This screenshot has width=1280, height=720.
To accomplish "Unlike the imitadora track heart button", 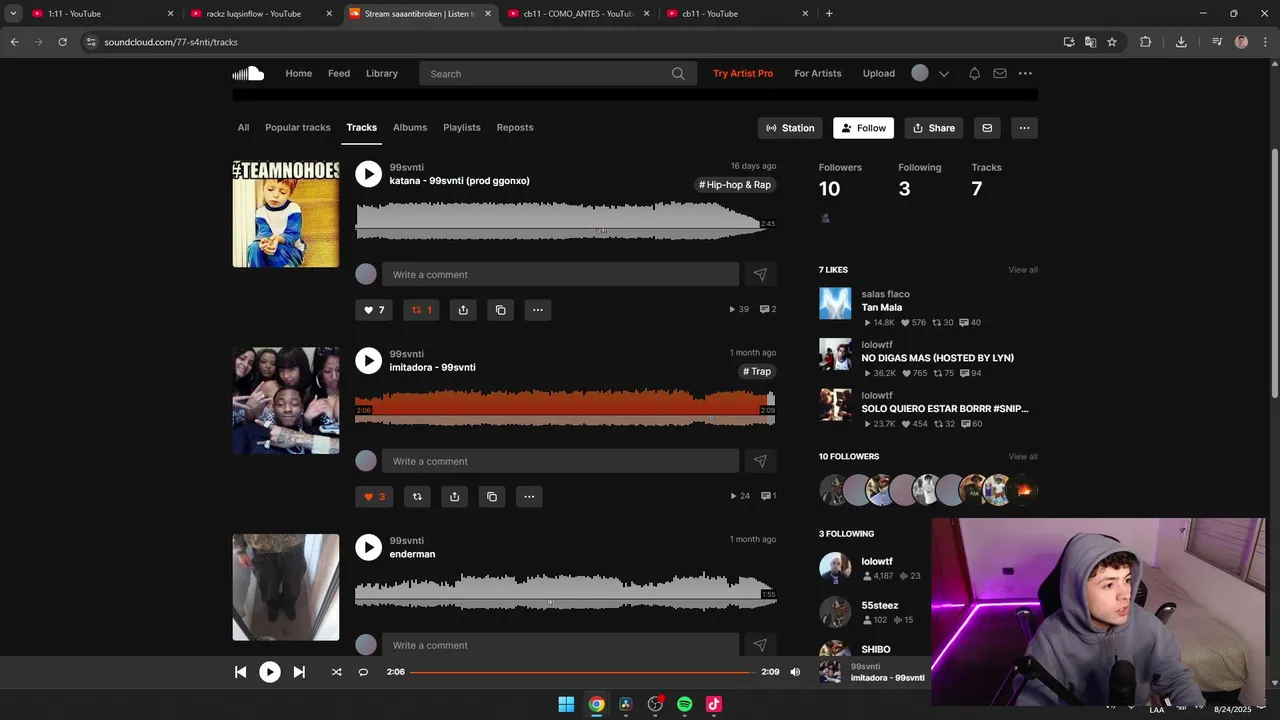I will (x=374, y=496).
